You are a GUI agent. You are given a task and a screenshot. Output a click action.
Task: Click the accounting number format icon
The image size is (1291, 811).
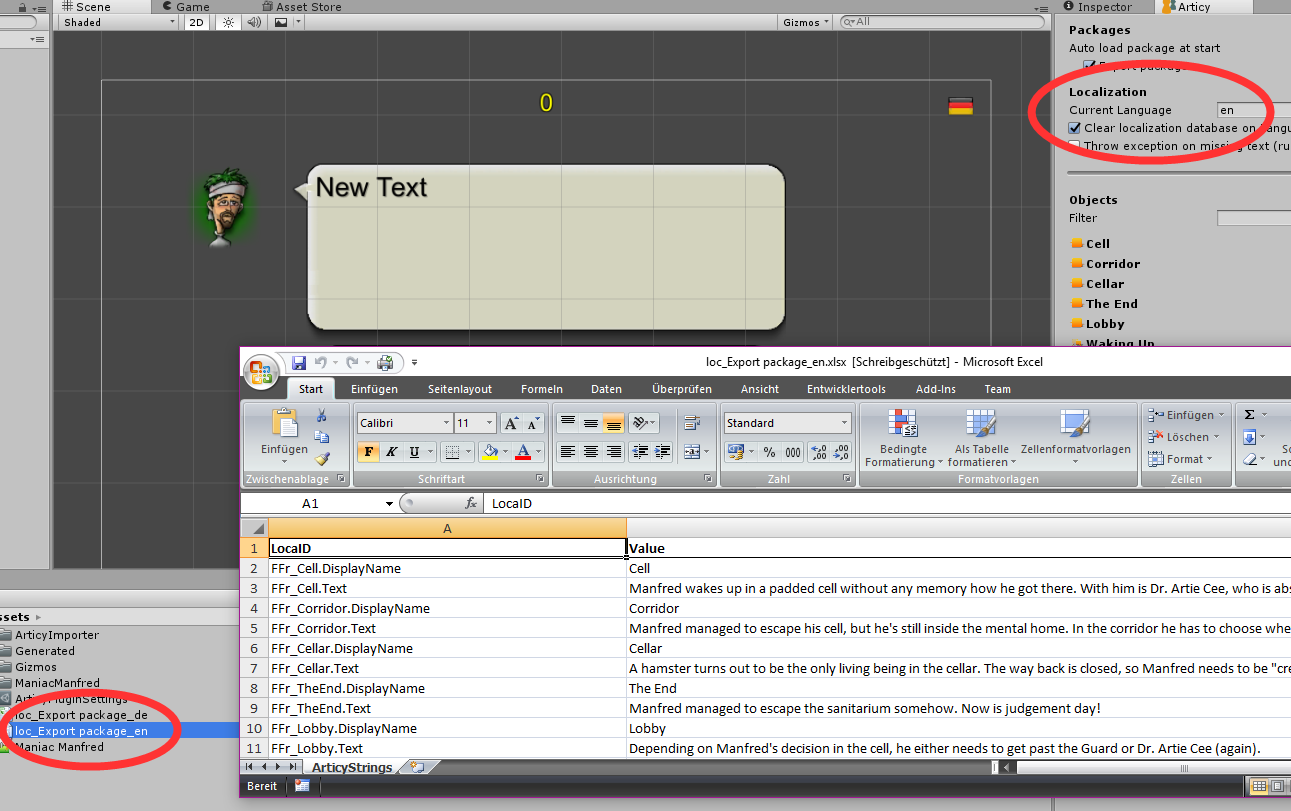click(x=735, y=452)
